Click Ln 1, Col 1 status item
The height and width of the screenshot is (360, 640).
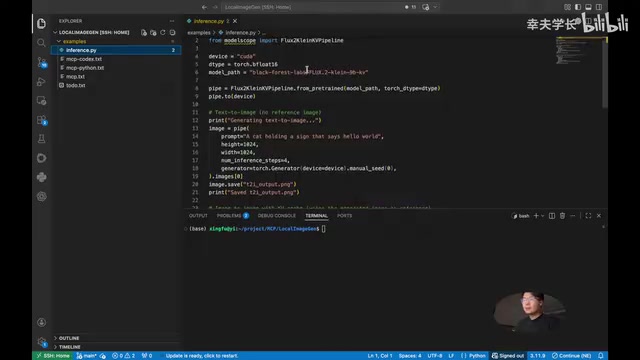[x=380, y=356]
